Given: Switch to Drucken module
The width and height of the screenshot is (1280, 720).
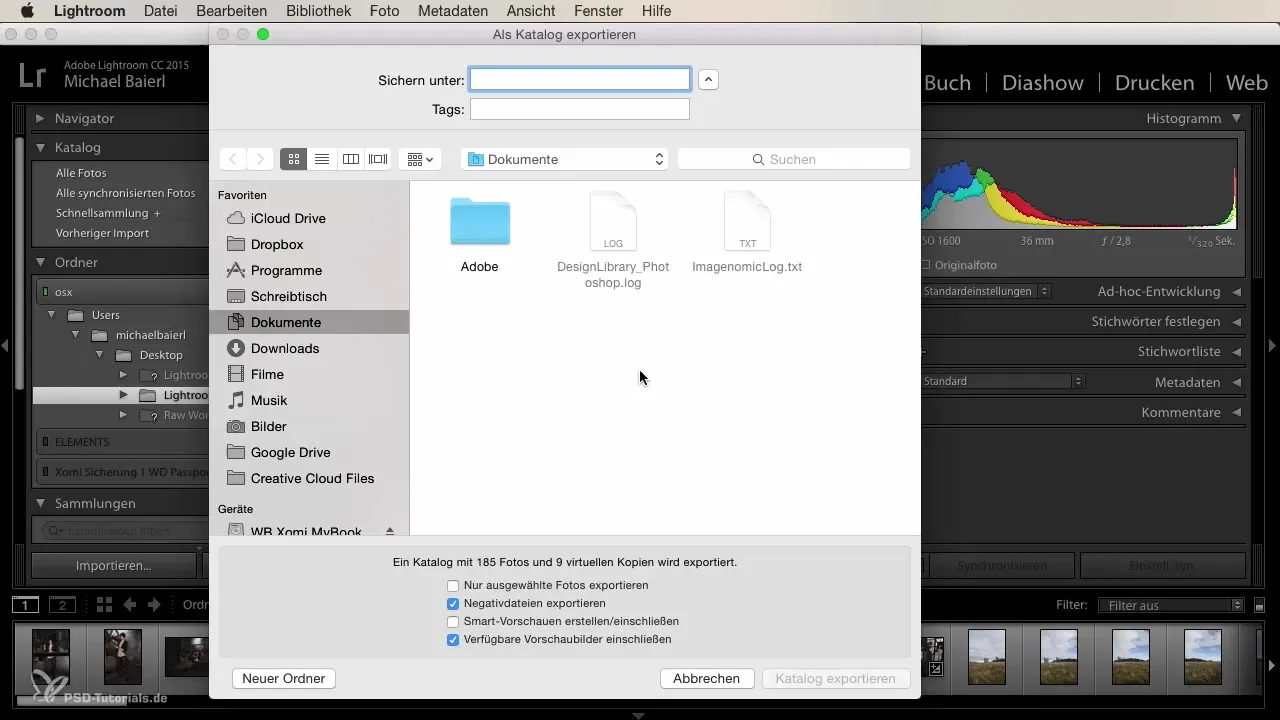Looking at the screenshot, I should (x=1154, y=82).
